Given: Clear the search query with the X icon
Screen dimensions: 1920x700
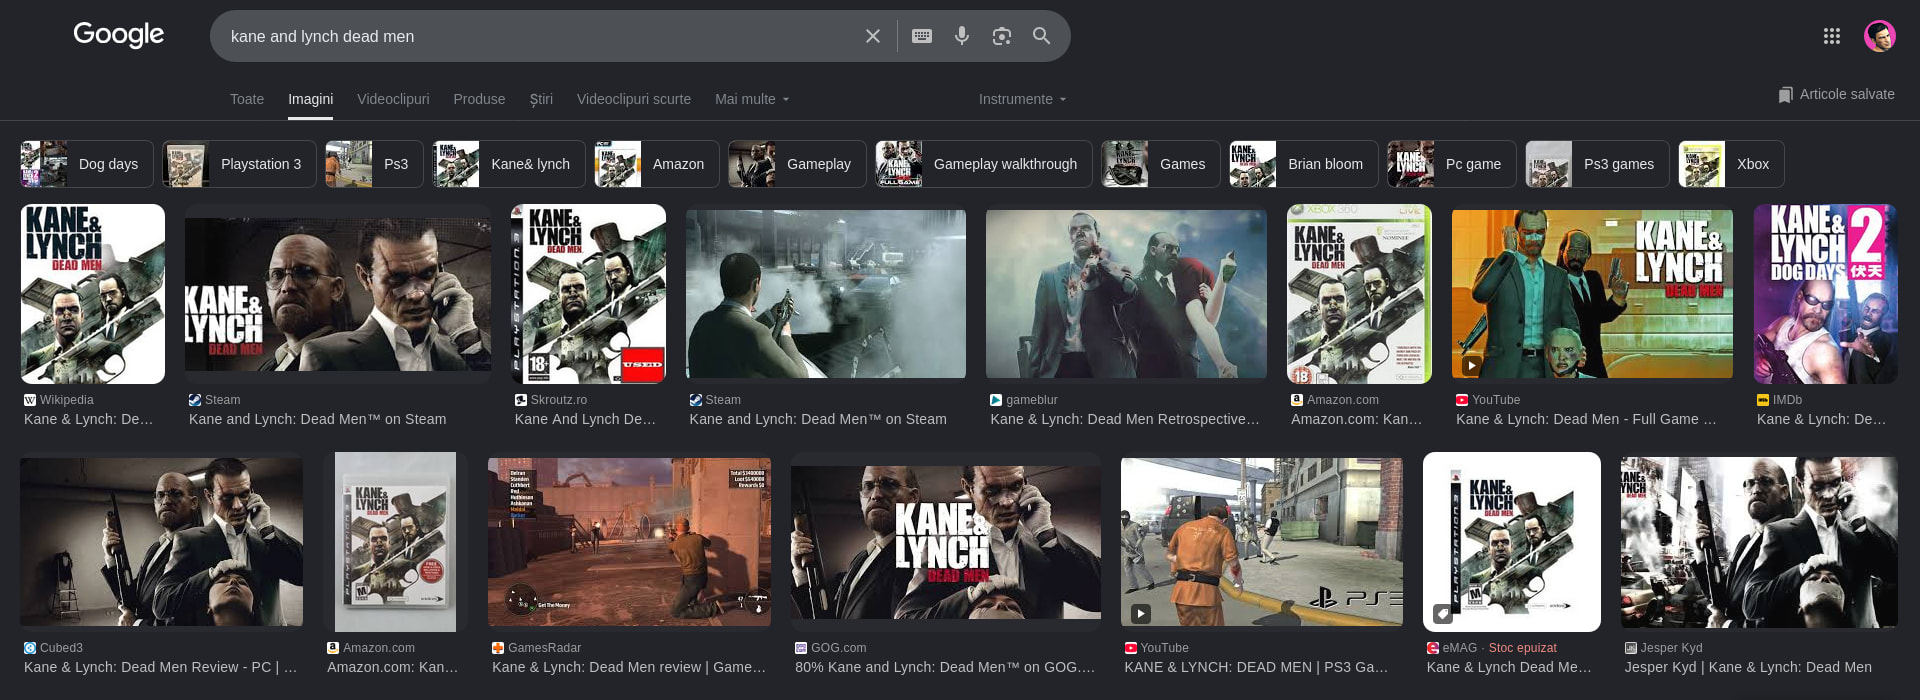Looking at the screenshot, I should click(872, 36).
